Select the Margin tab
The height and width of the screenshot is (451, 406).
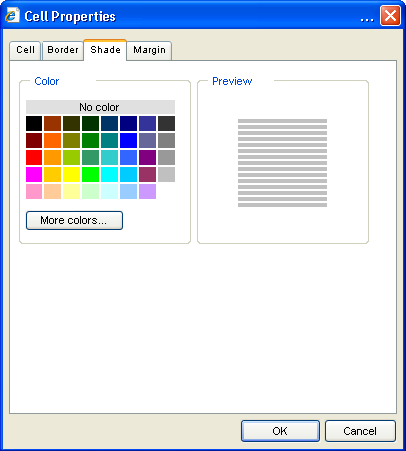click(149, 50)
